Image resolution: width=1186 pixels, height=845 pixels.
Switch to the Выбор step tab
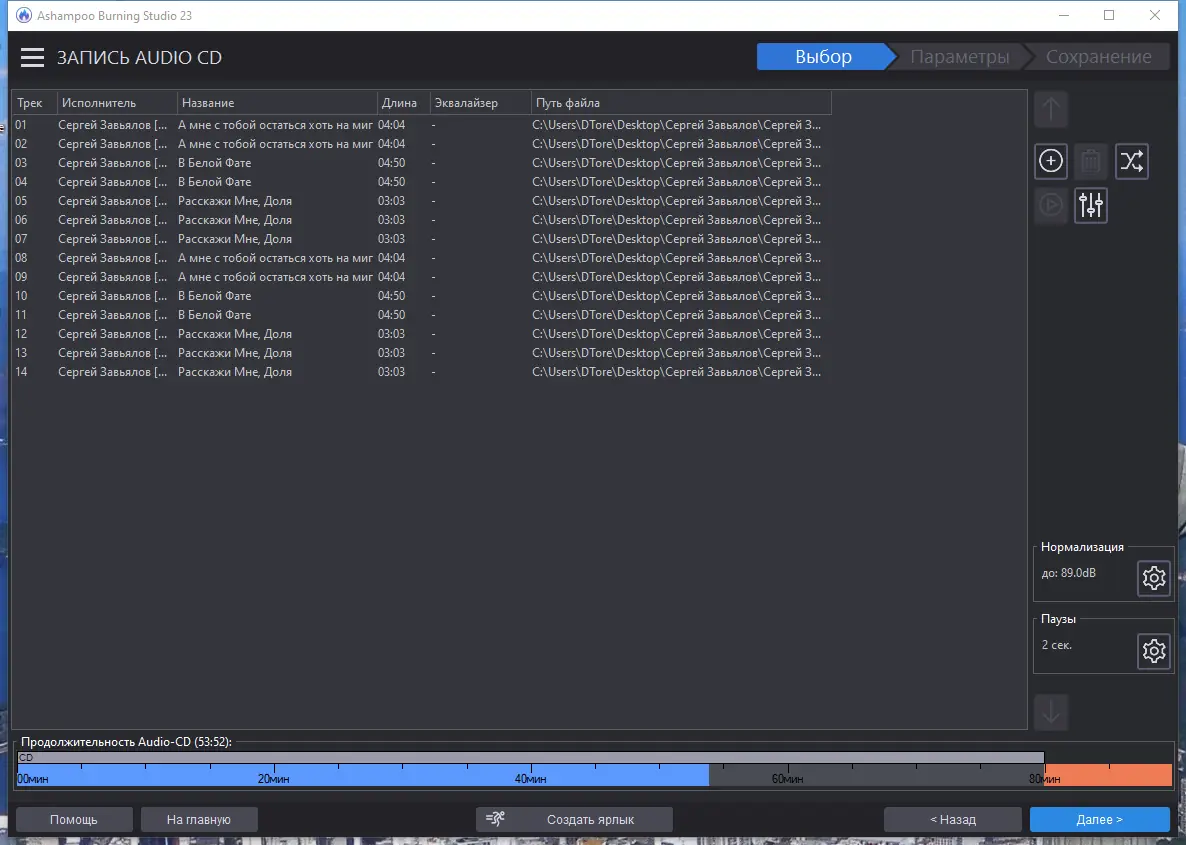click(x=824, y=57)
